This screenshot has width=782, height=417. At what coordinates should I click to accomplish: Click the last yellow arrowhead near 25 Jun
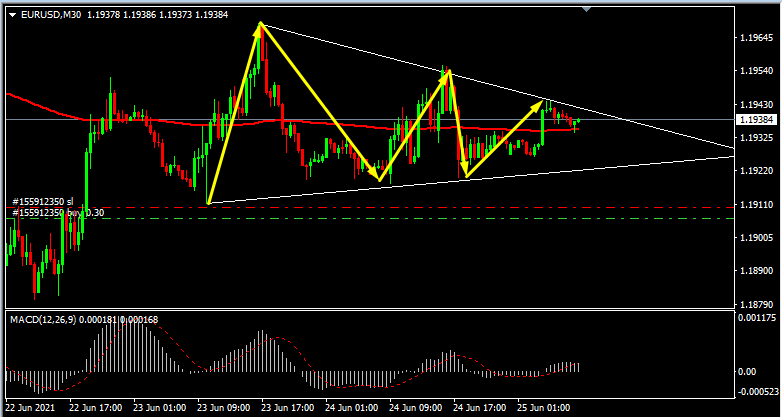coord(546,102)
